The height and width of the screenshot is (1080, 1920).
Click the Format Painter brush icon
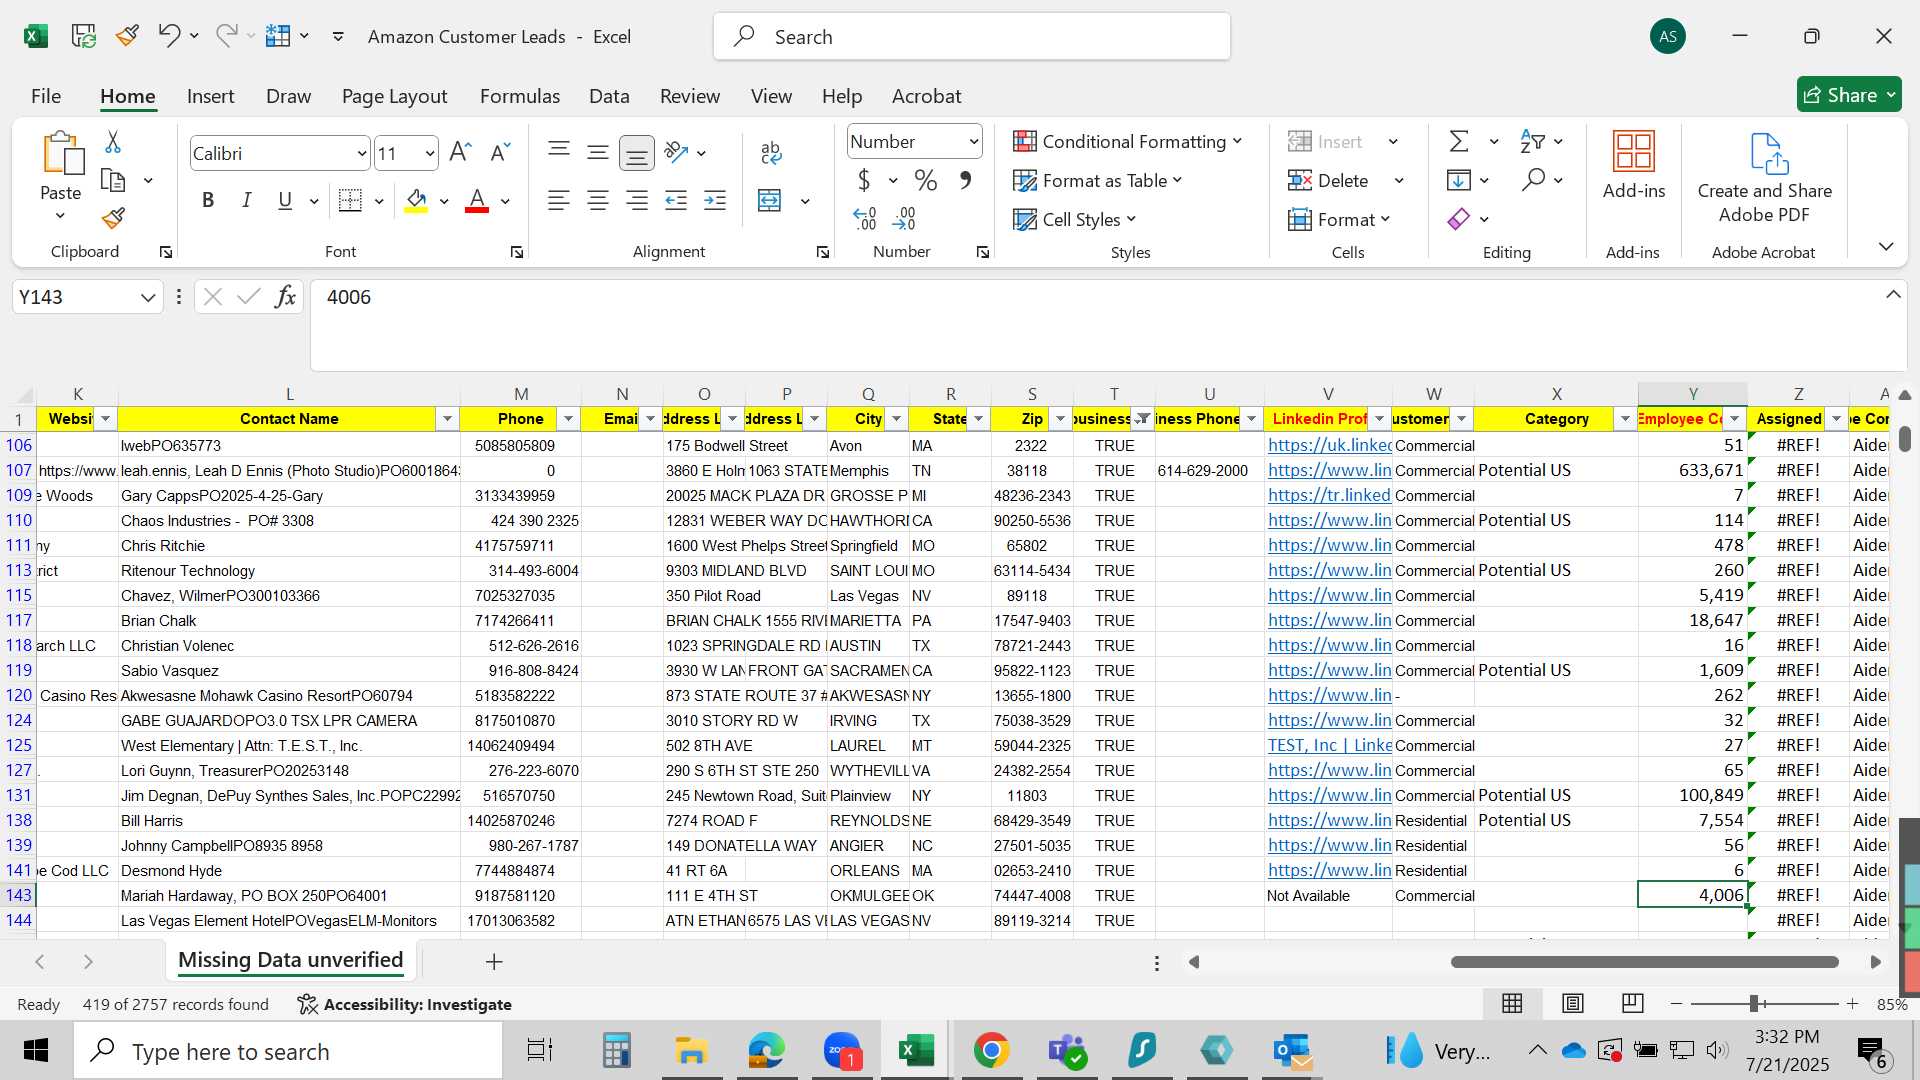pos(113,218)
